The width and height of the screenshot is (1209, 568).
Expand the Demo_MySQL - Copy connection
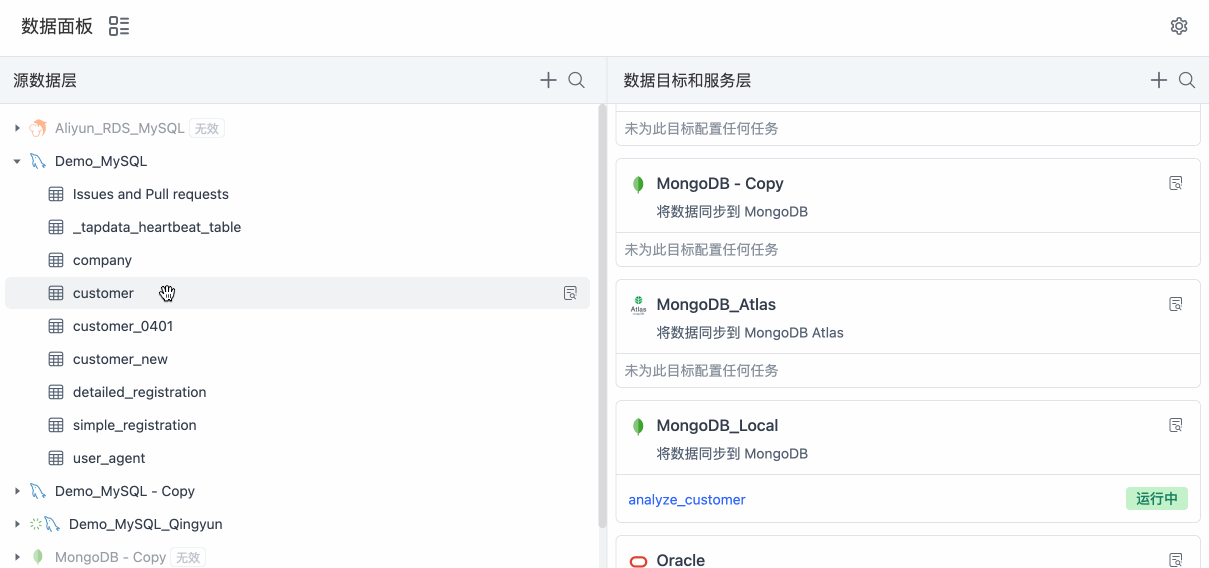point(17,491)
